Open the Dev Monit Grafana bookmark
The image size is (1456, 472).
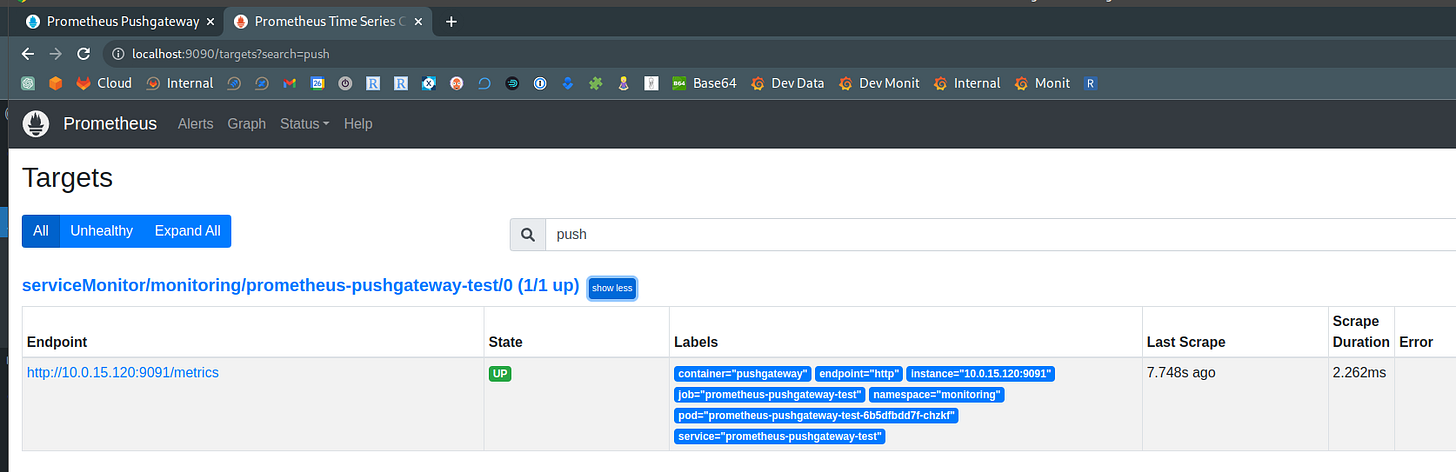(x=879, y=83)
